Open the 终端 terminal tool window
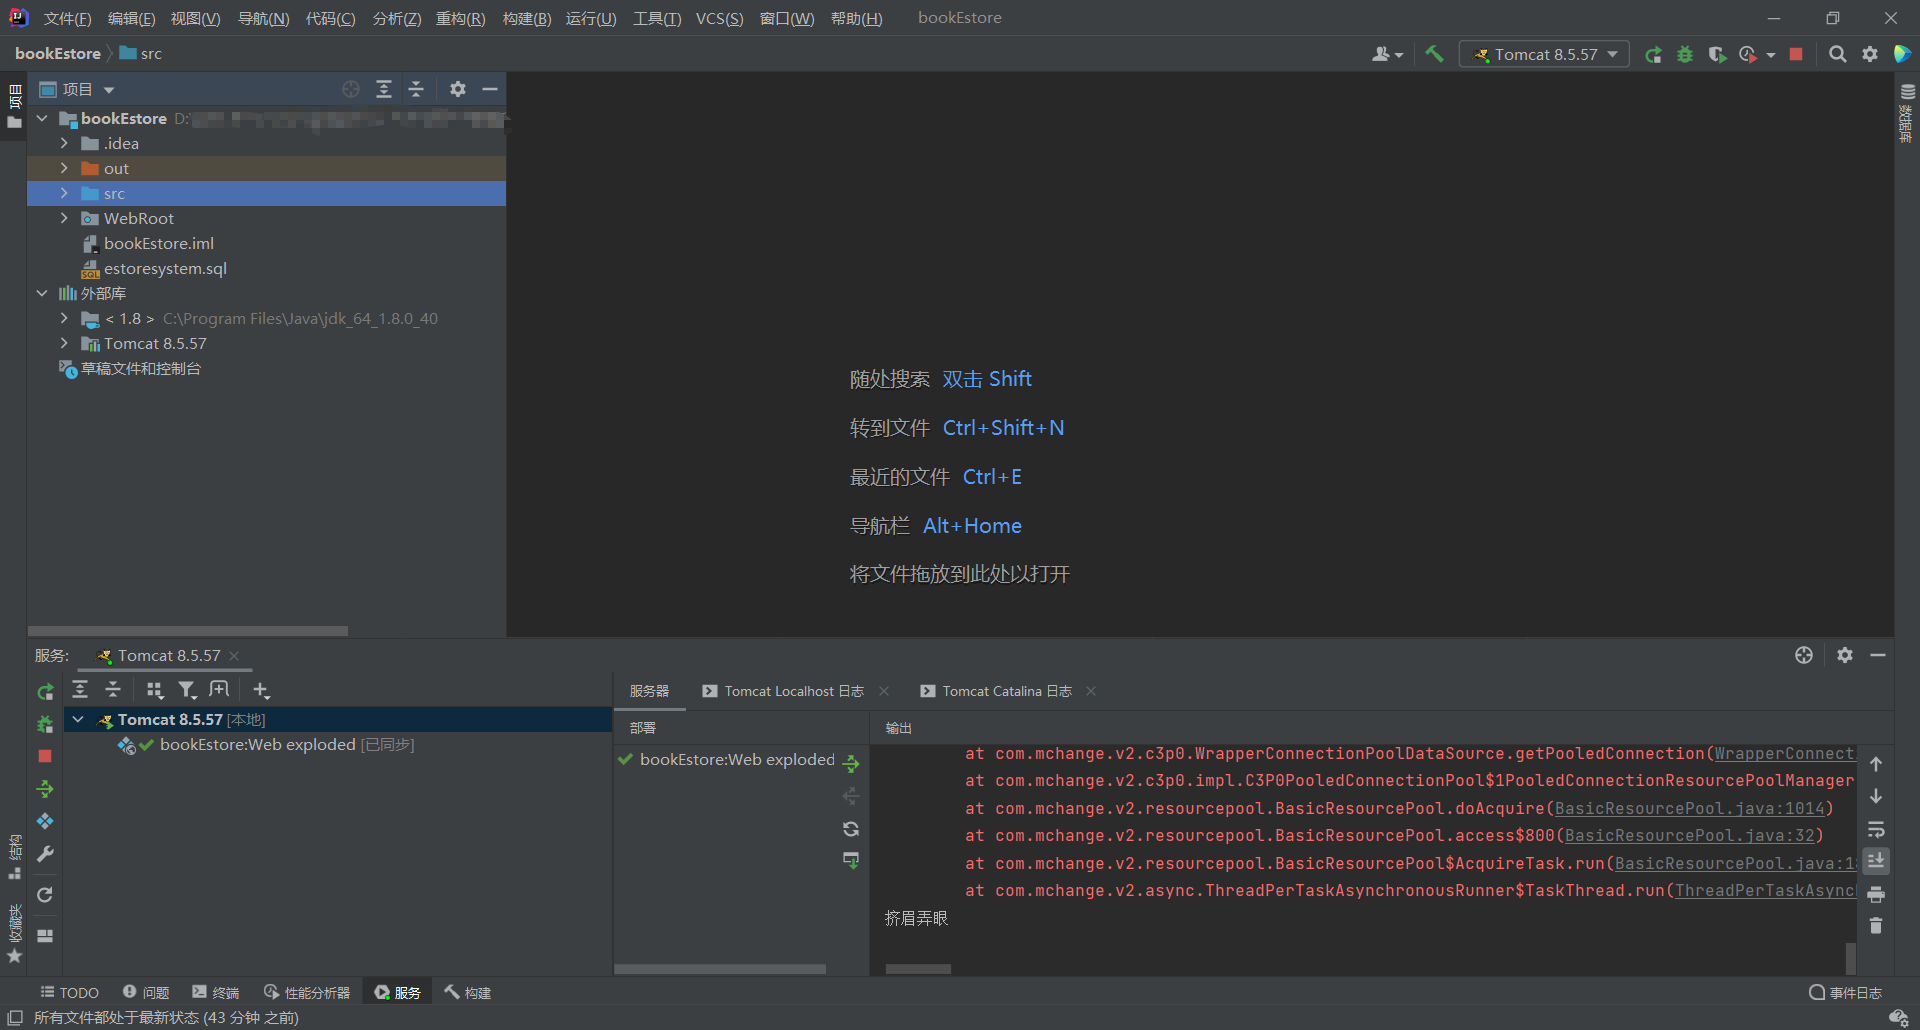 215,992
